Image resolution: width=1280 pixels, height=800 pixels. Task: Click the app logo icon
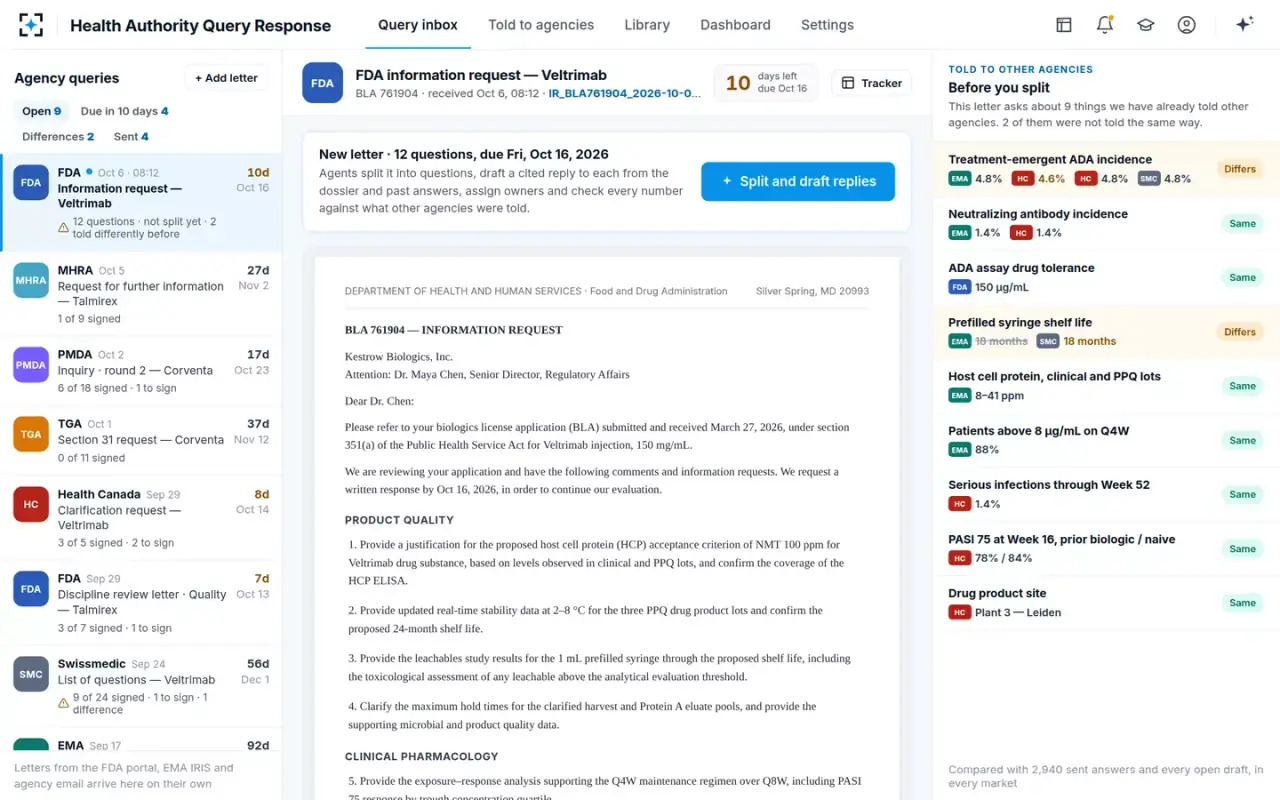(31, 25)
